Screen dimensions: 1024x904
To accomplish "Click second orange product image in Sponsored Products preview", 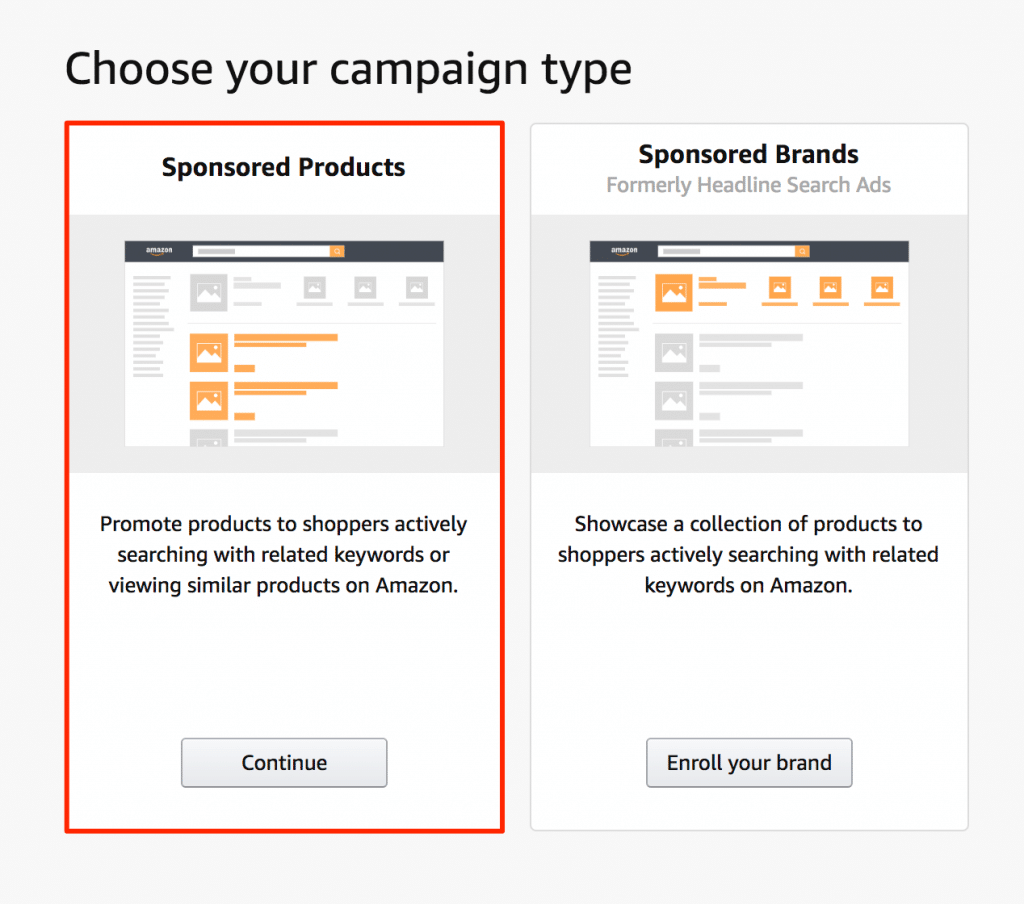I will (x=209, y=400).
